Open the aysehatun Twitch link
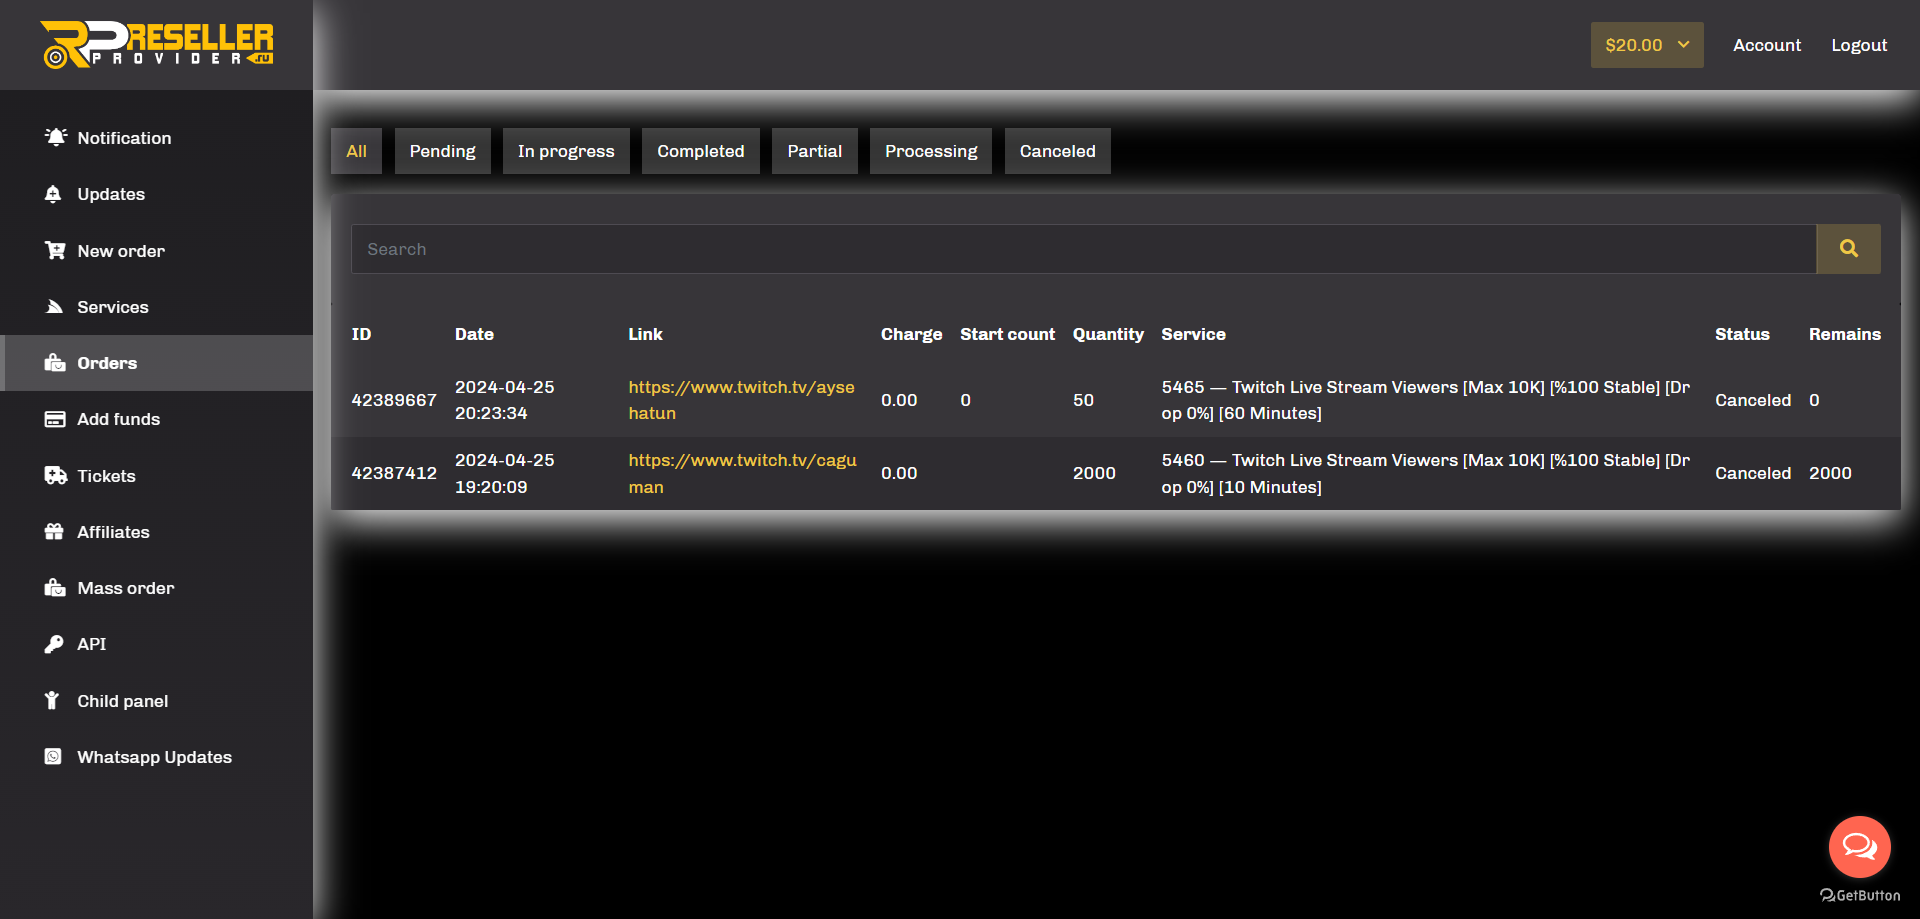 tap(742, 400)
